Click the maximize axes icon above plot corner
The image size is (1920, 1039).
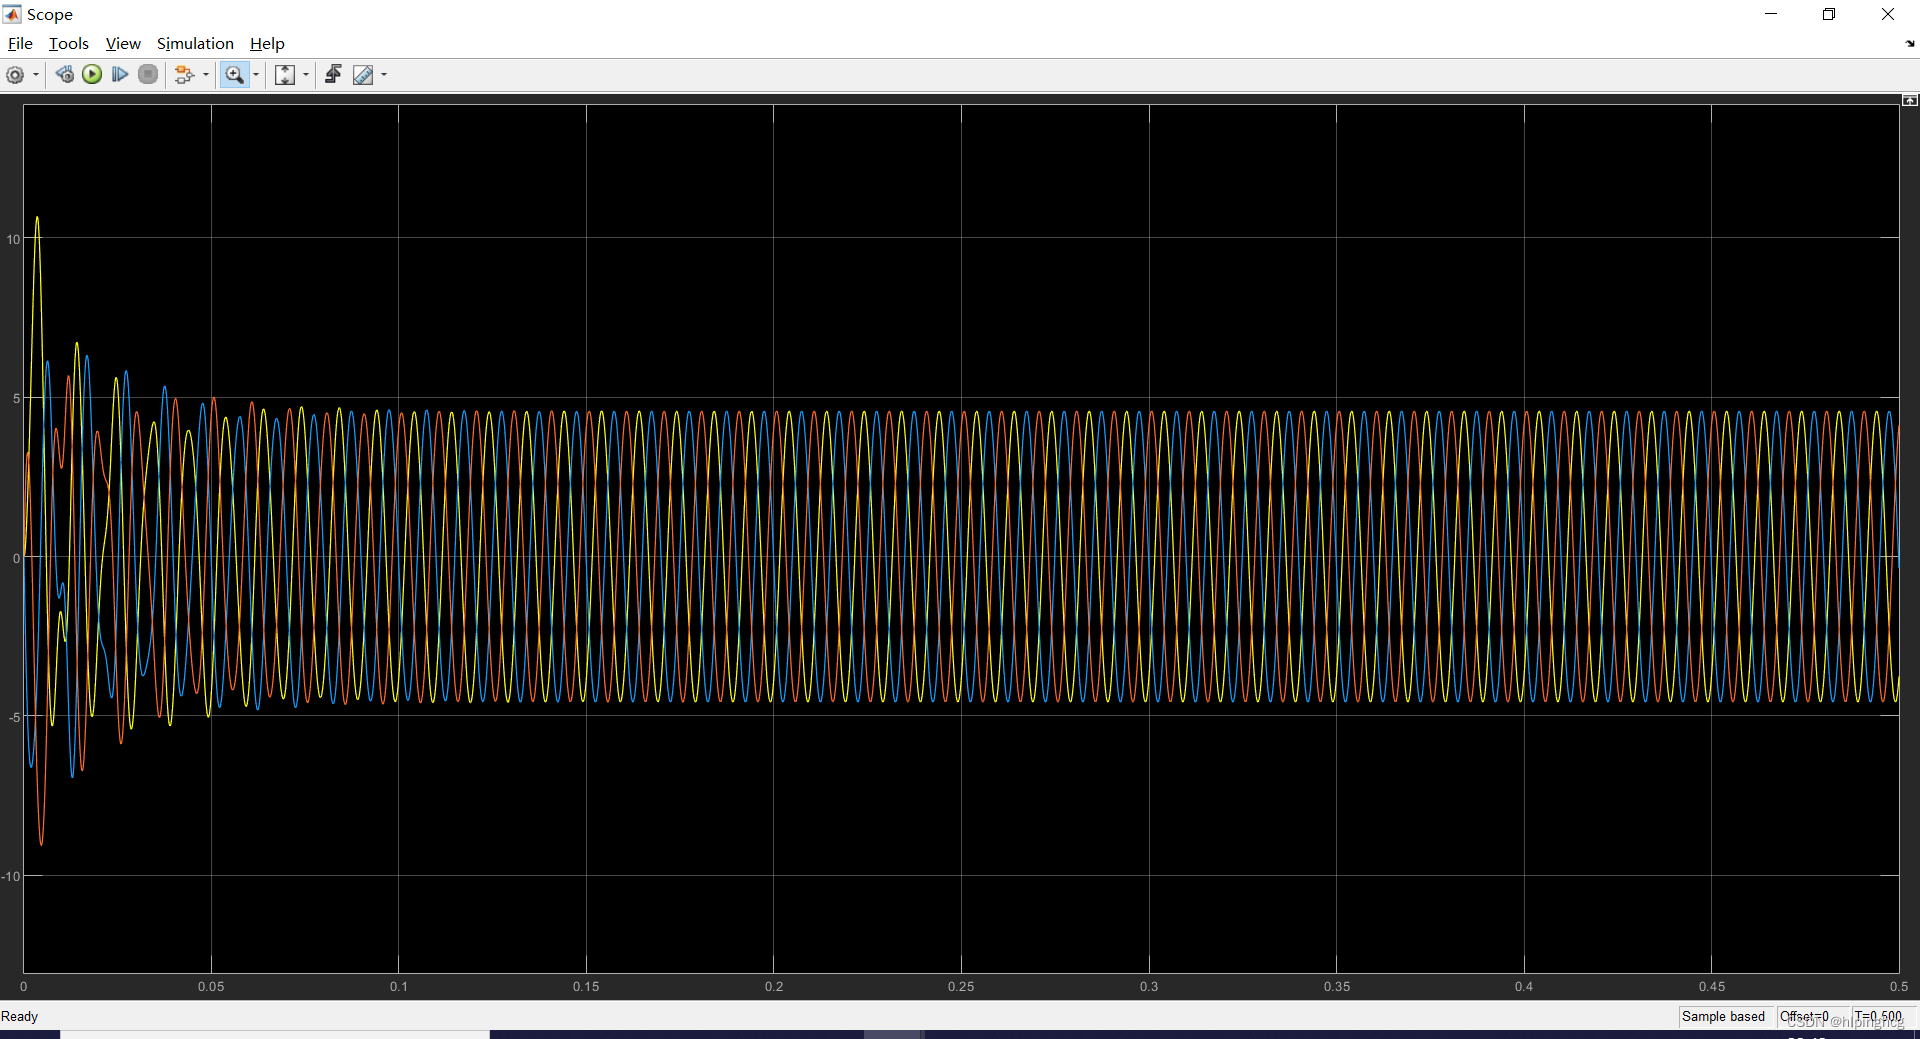[1910, 100]
